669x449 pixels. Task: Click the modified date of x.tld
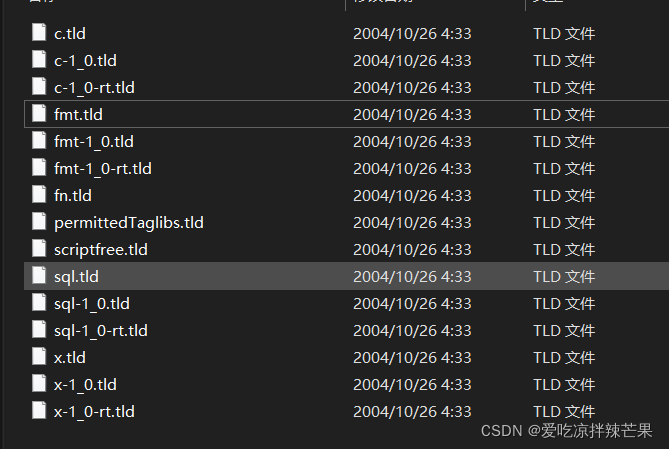(412, 358)
